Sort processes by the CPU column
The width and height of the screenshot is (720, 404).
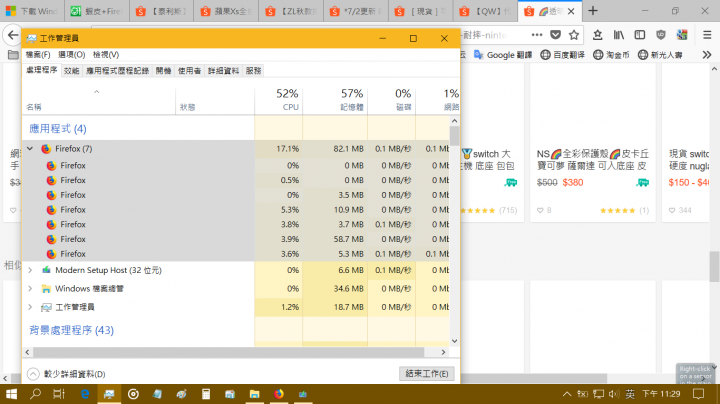point(279,100)
